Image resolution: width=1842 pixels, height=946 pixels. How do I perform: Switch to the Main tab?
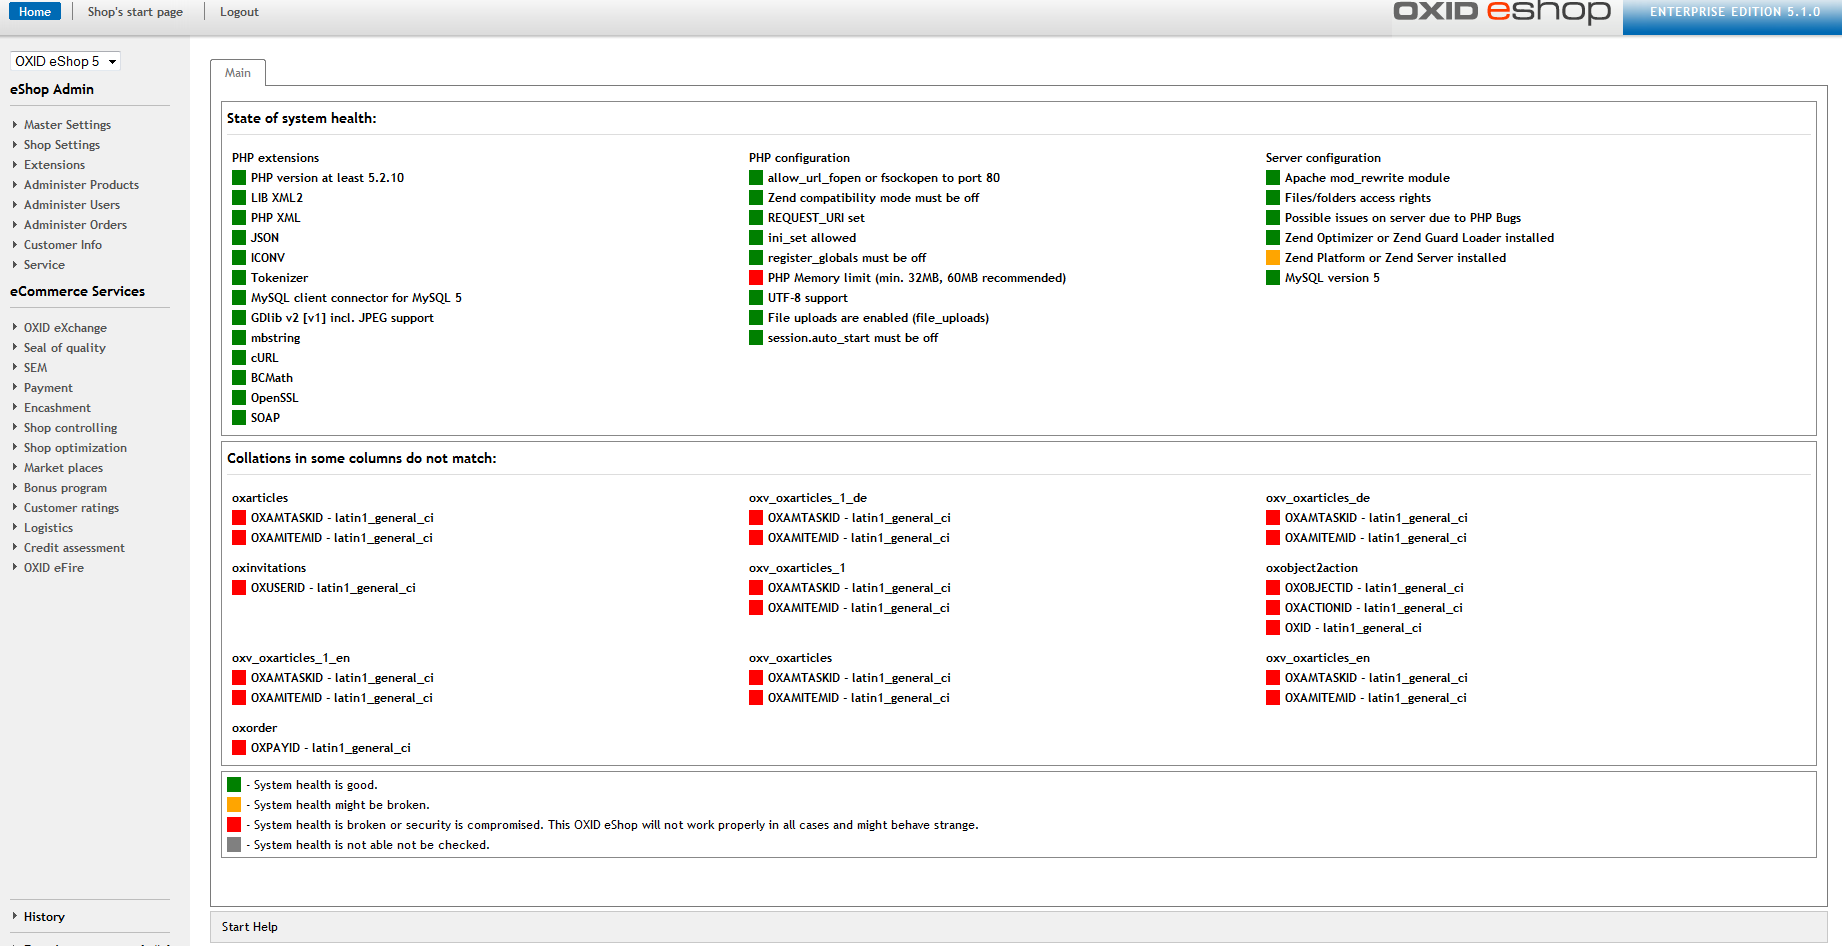[238, 73]
